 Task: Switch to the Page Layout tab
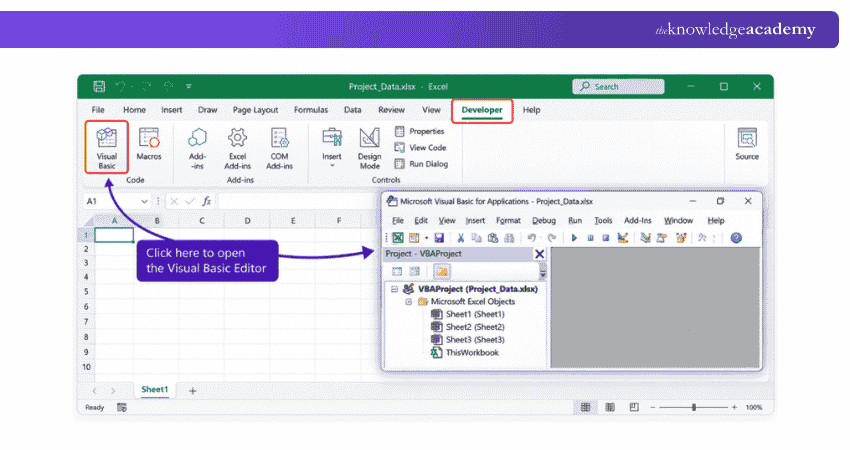[x=255, y=110]
